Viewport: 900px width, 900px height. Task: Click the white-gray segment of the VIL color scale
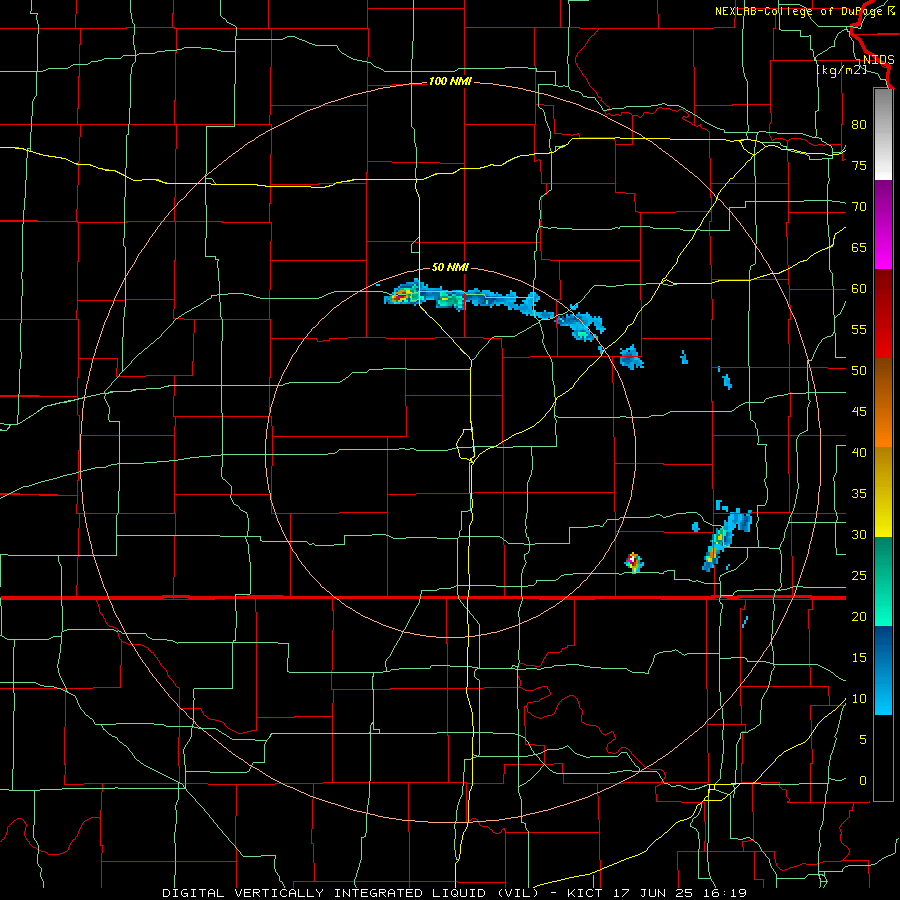pos(883,134)
